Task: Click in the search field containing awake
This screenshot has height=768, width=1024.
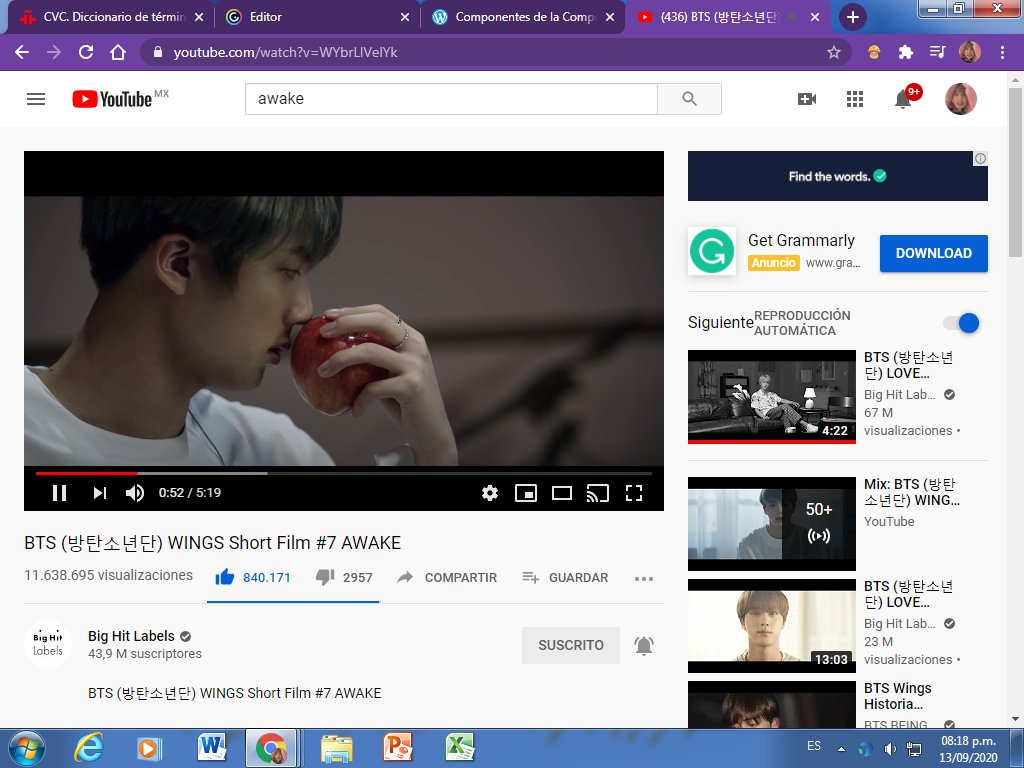Action: [x=451, y=99]
